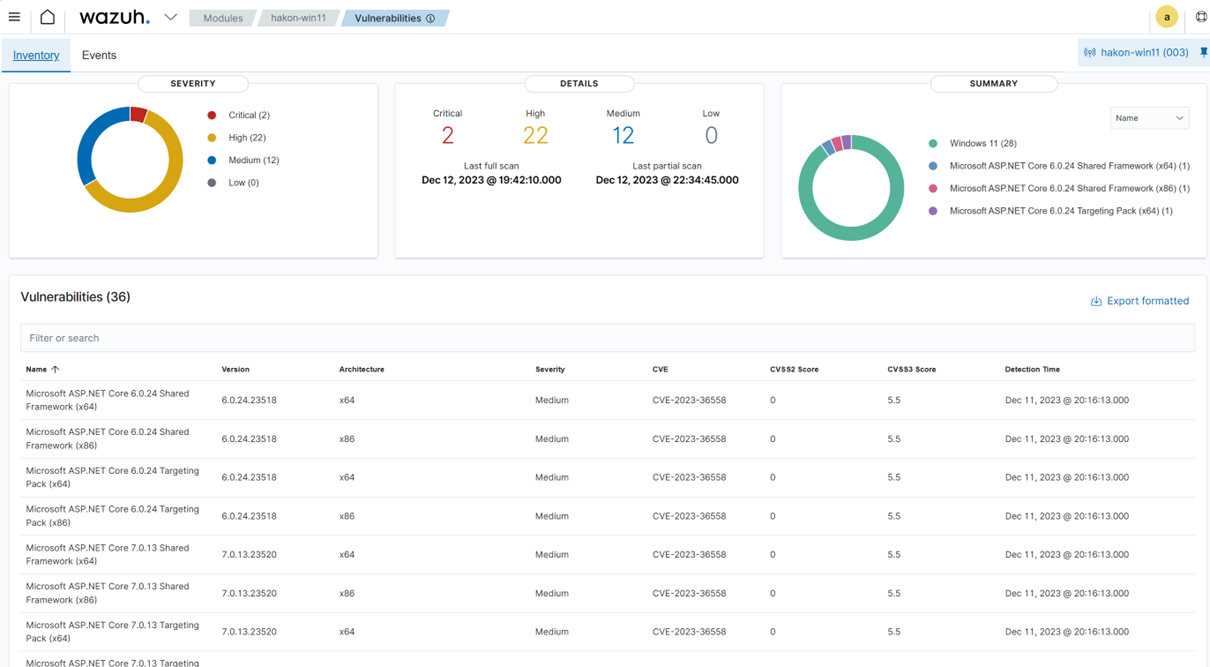Focus the Filter or search field

point(607,338)
